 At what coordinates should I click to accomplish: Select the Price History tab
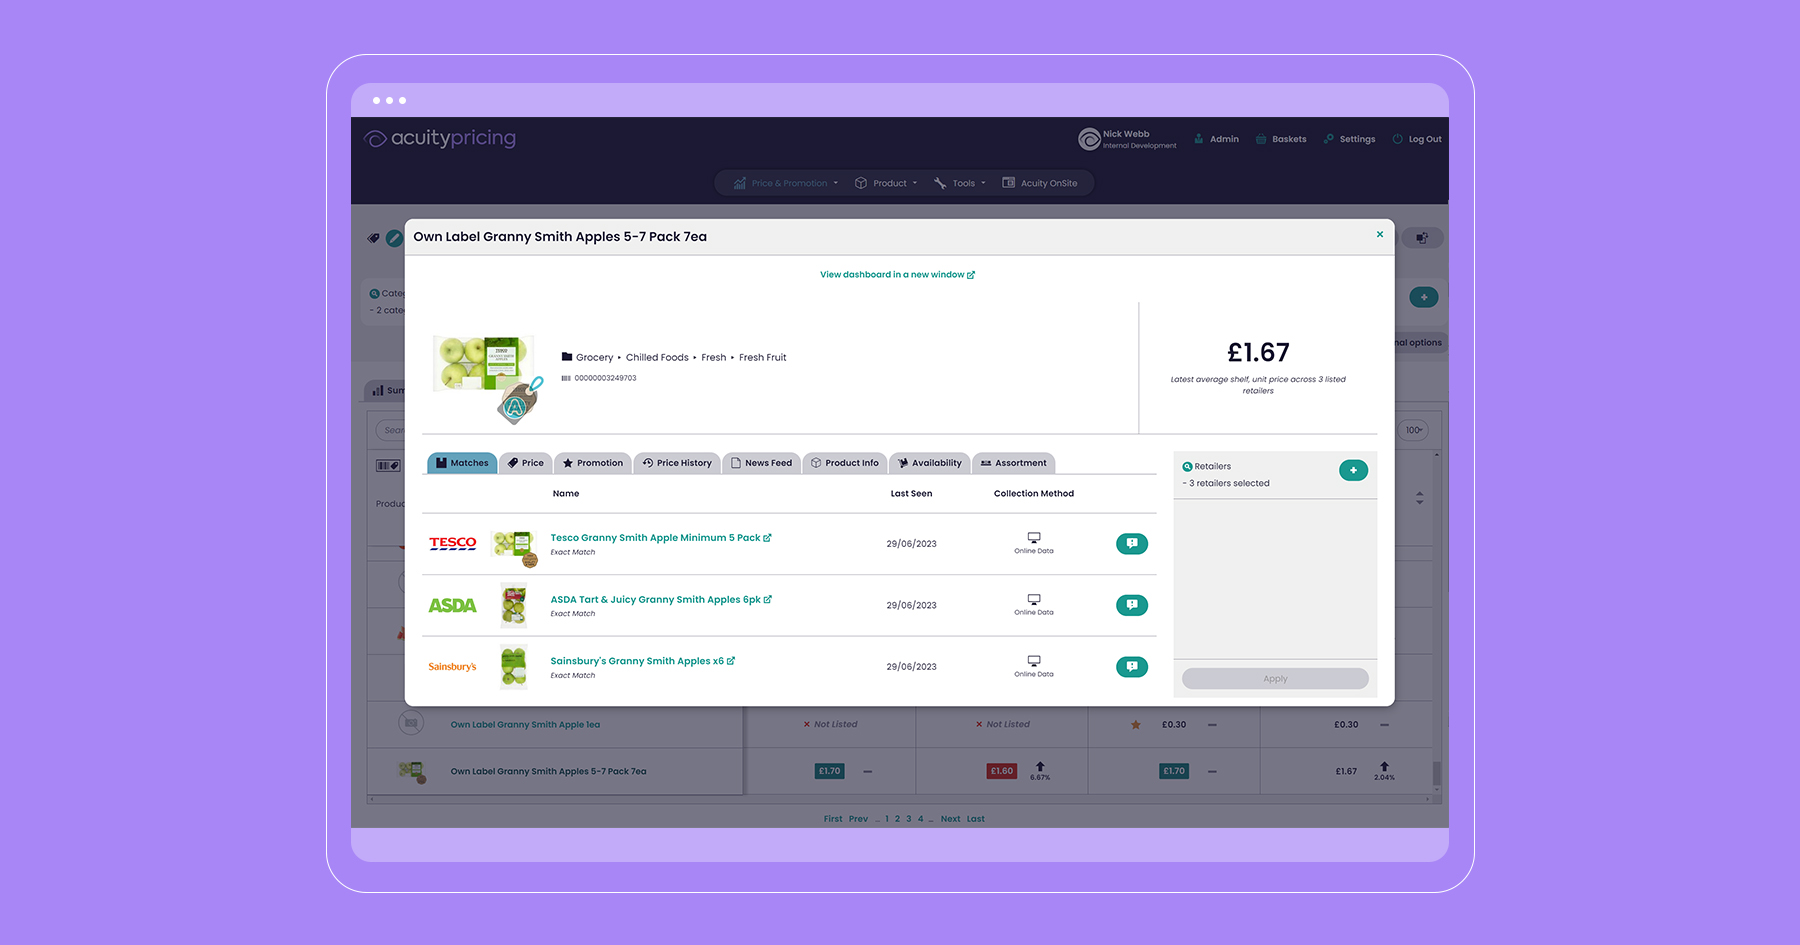tap(677, 463)
